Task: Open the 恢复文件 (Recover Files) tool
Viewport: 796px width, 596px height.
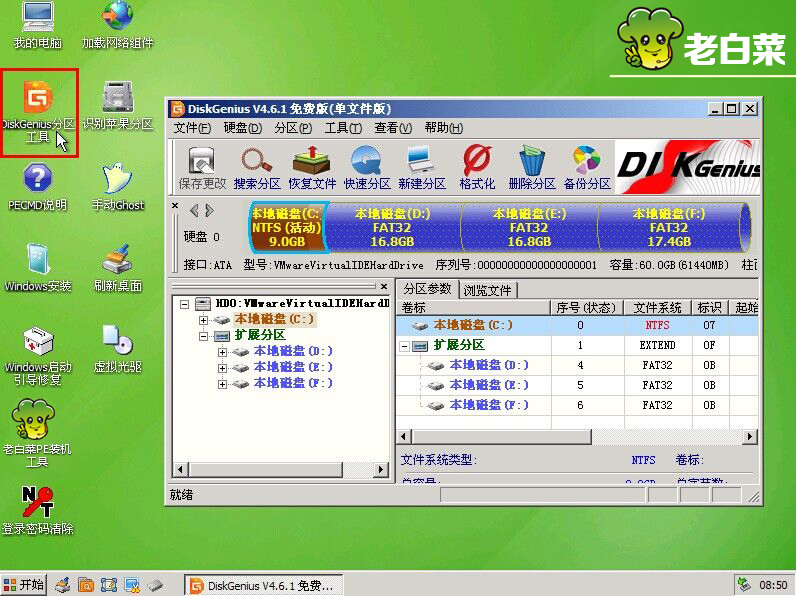Action: click(x=313, y=167)
